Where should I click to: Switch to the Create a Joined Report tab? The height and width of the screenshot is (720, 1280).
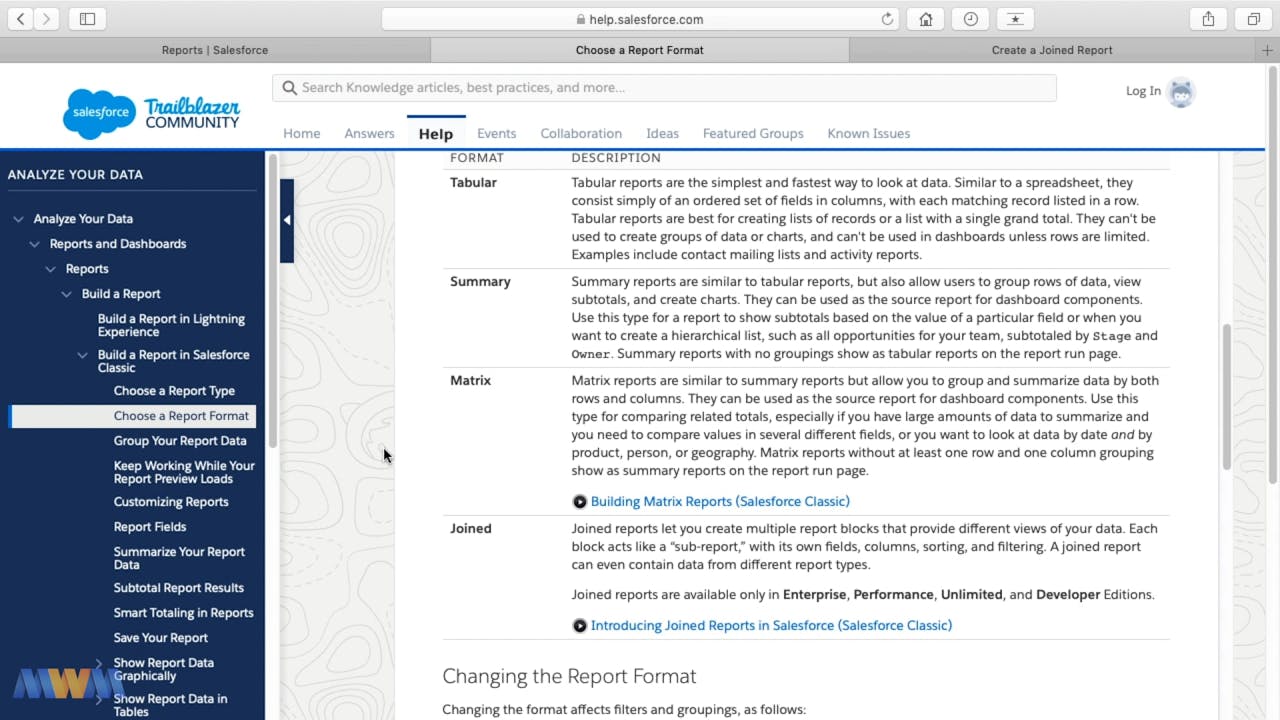(1051, 50)
